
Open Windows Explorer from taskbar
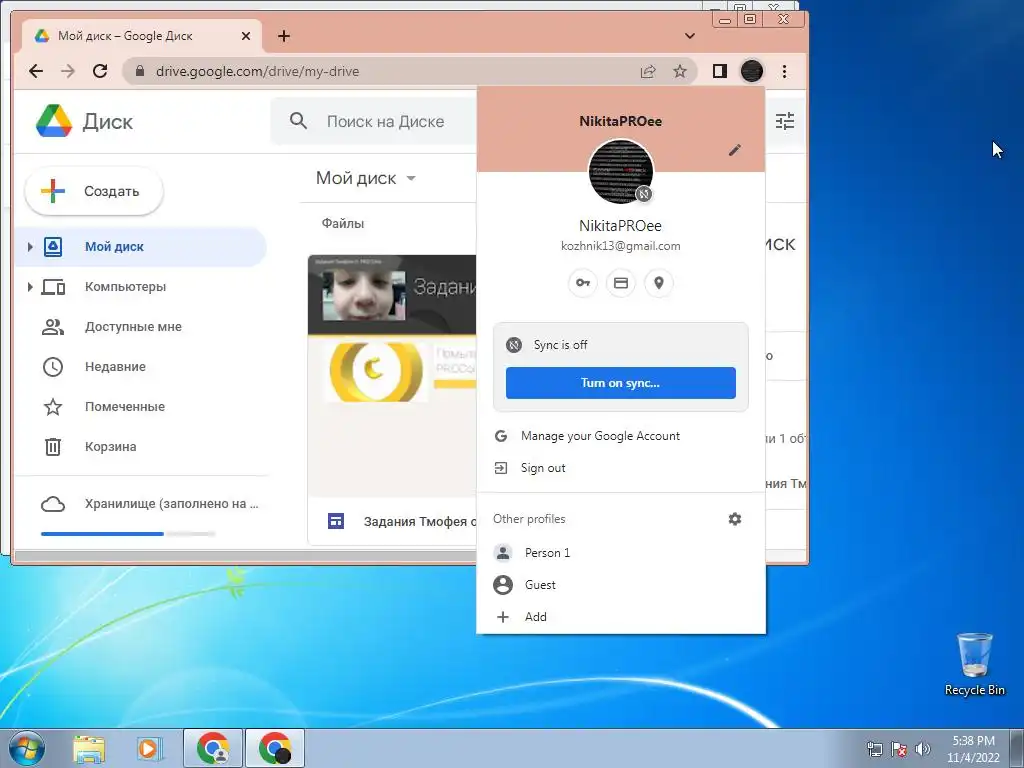point(89,748)
